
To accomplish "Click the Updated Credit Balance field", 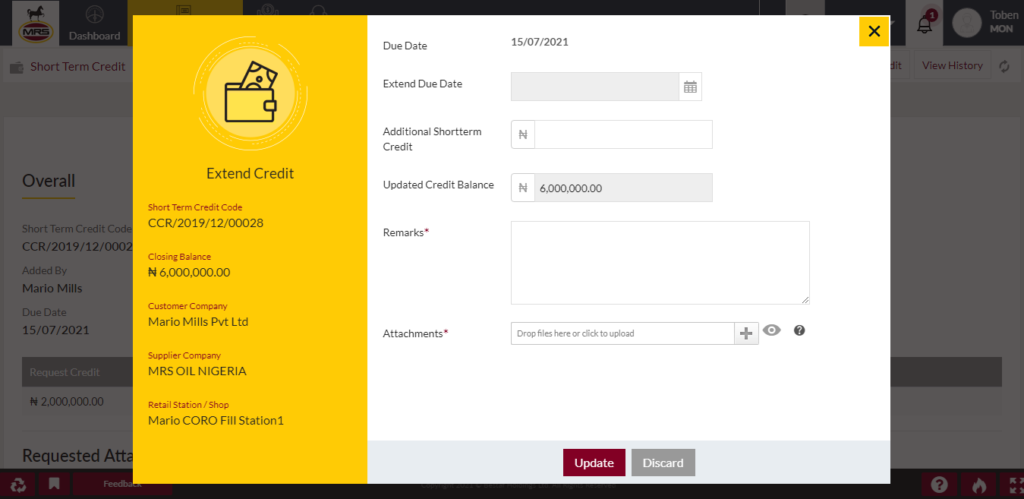I will click(623, 187).
